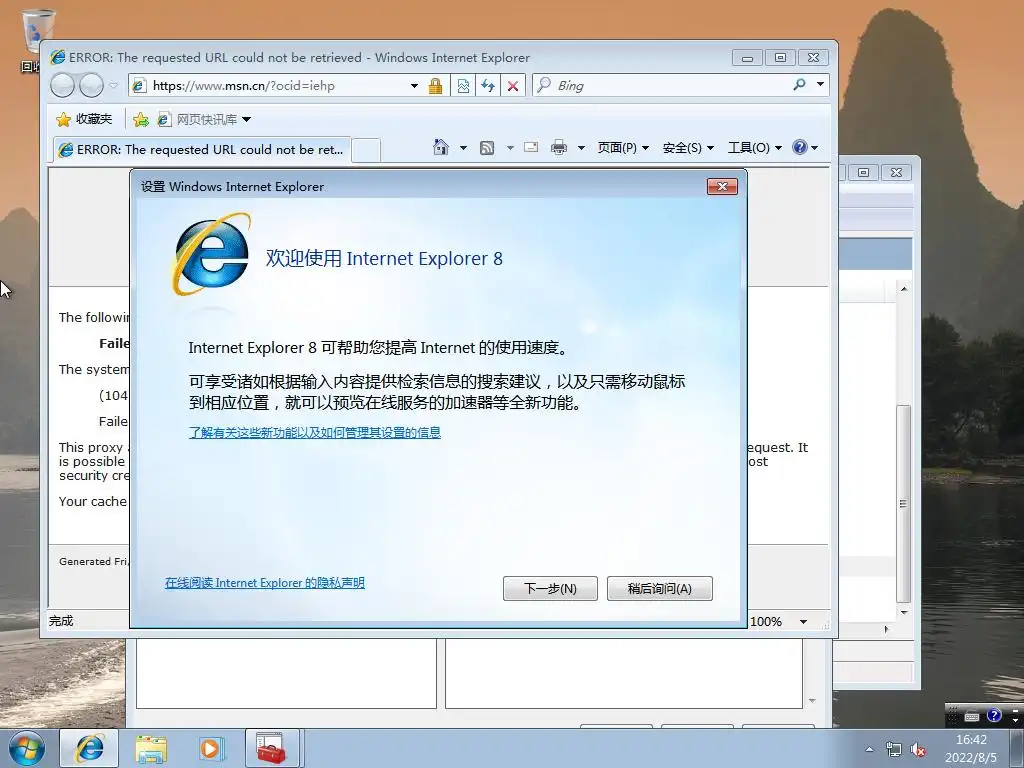Open 网页快讯库 web slice gallery
This screenshot has height=768, width=1024.
pyautogui.click(x=204, y=120)
